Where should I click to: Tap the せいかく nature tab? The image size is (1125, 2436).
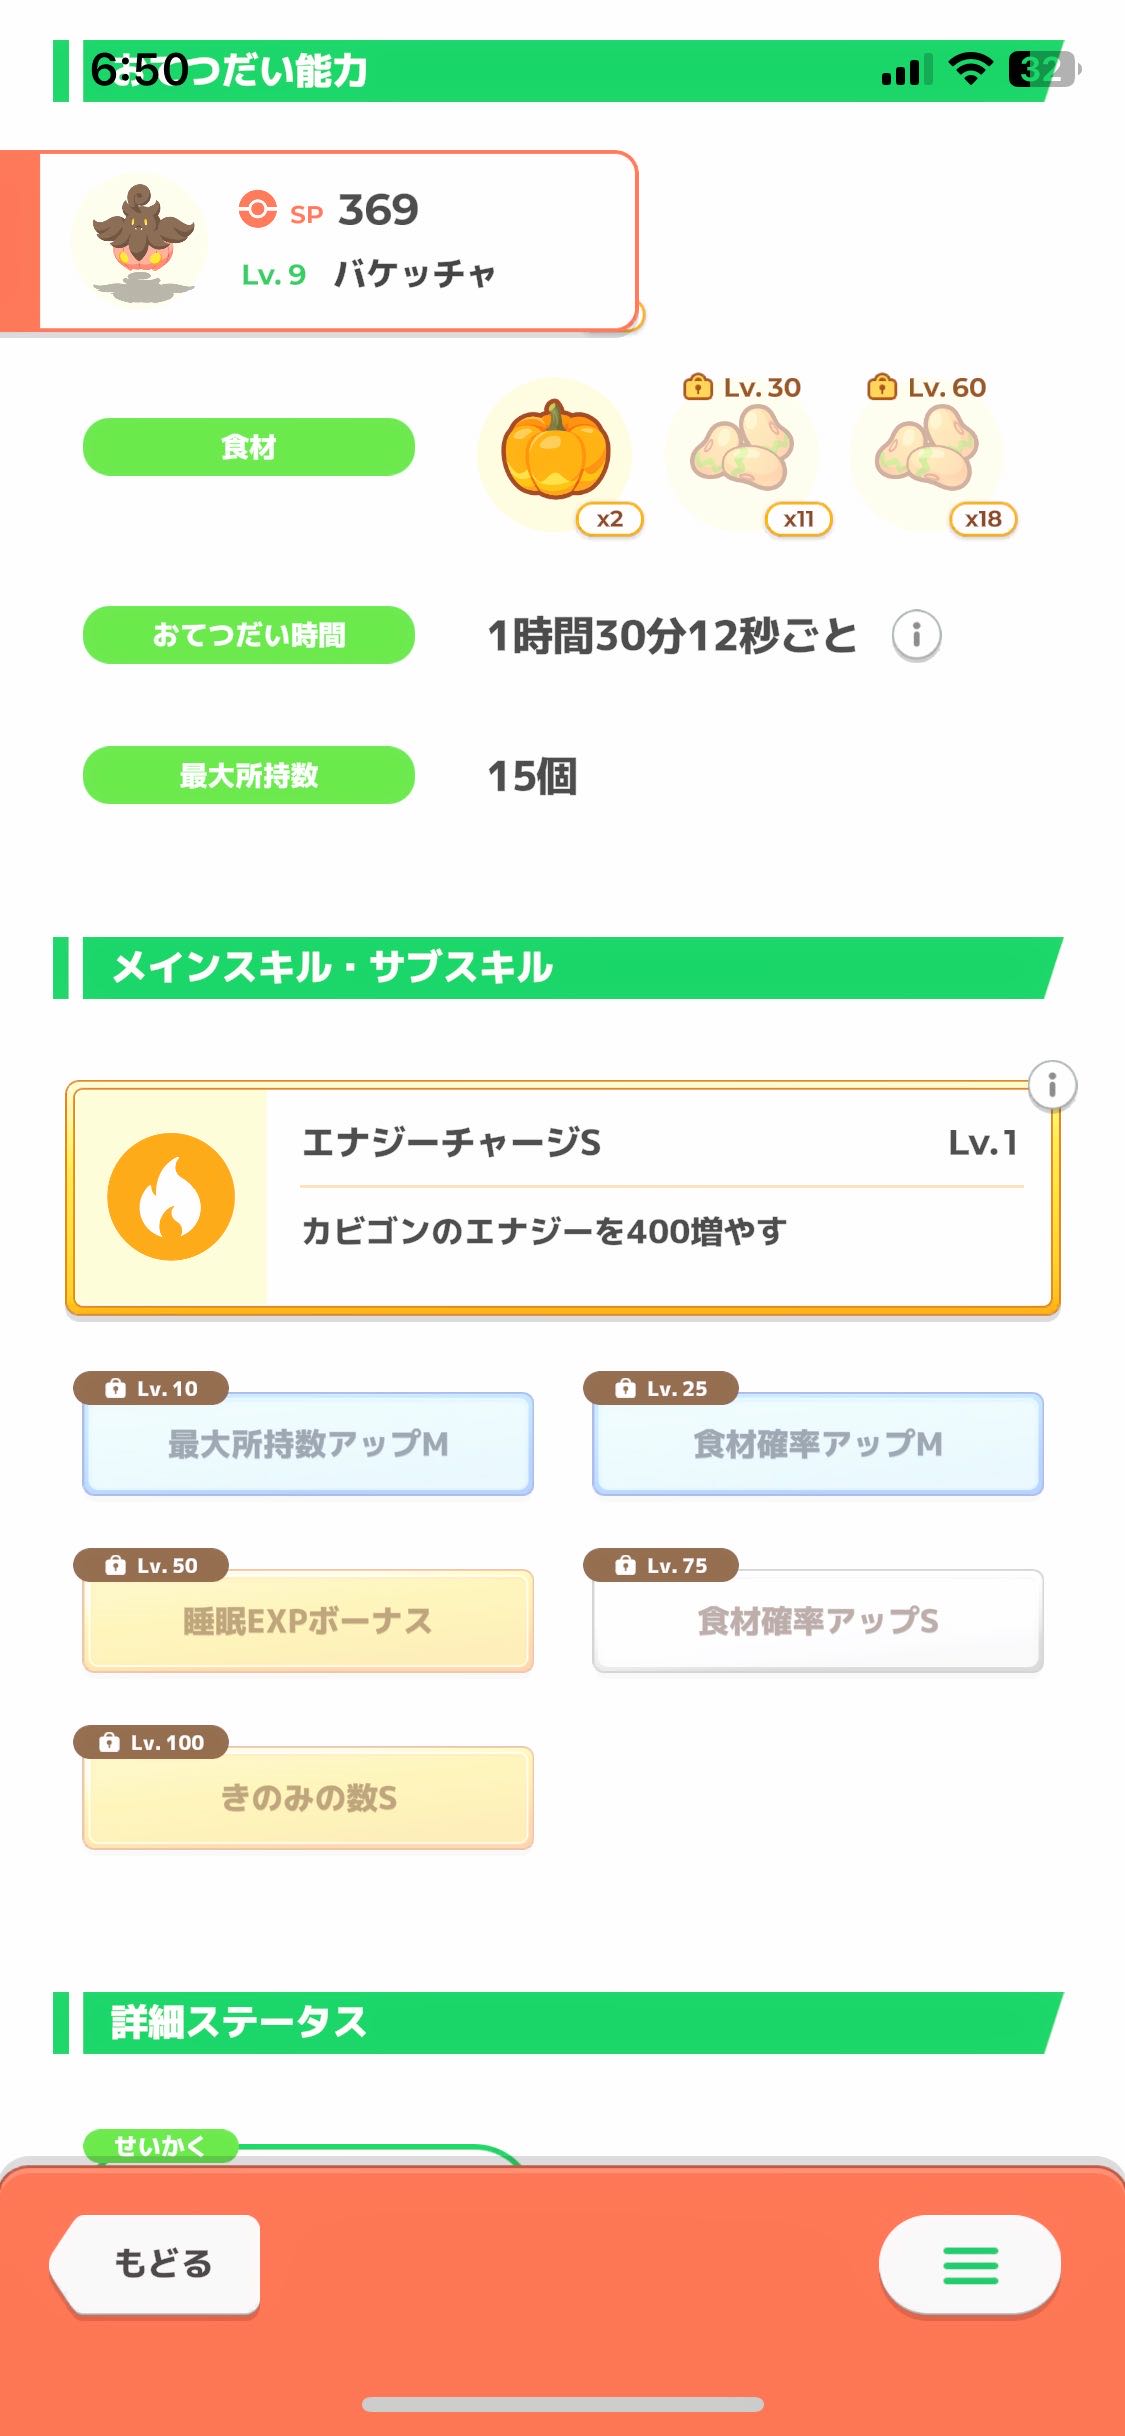pyautogui.click(x=160, y=2145)
